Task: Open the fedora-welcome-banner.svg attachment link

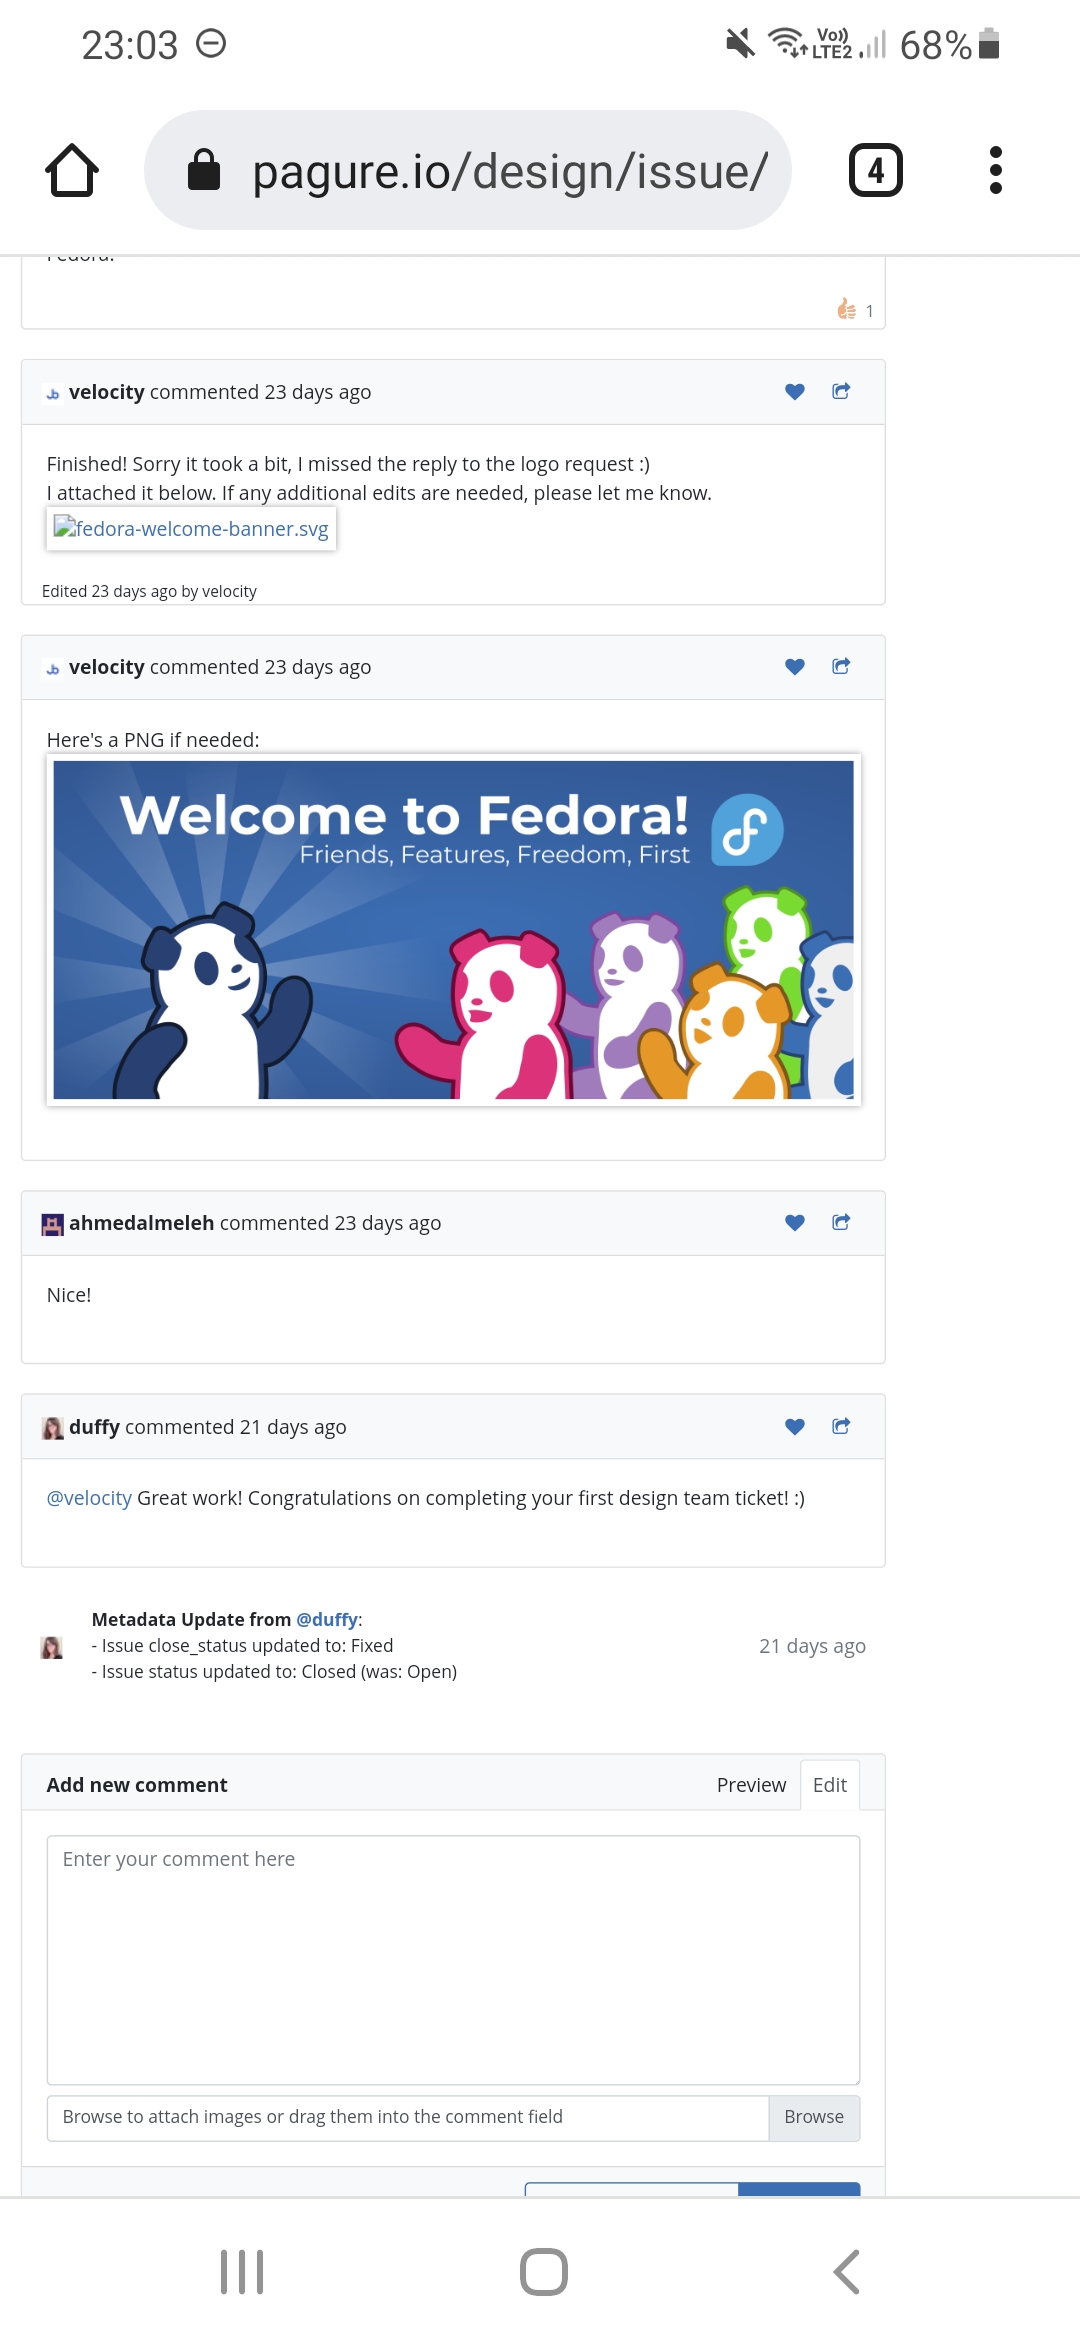Action: point(191,529)
